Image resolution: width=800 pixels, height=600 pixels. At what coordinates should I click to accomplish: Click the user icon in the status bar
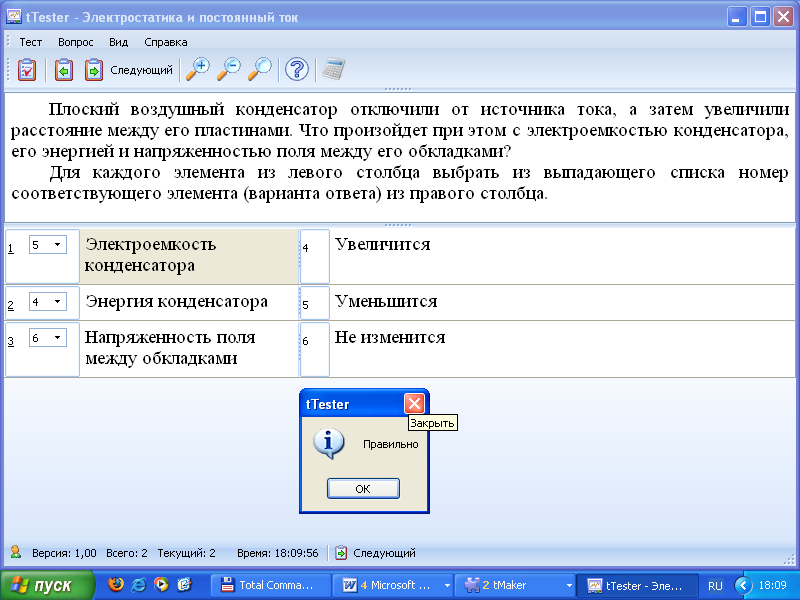pyautogui.click(x=16, y=552)
